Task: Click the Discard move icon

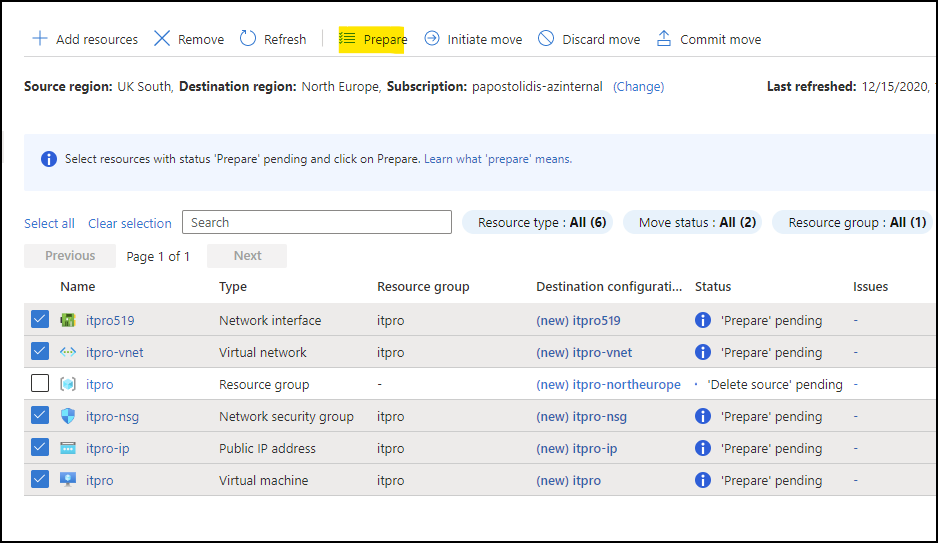Action: tap(546, 39)
